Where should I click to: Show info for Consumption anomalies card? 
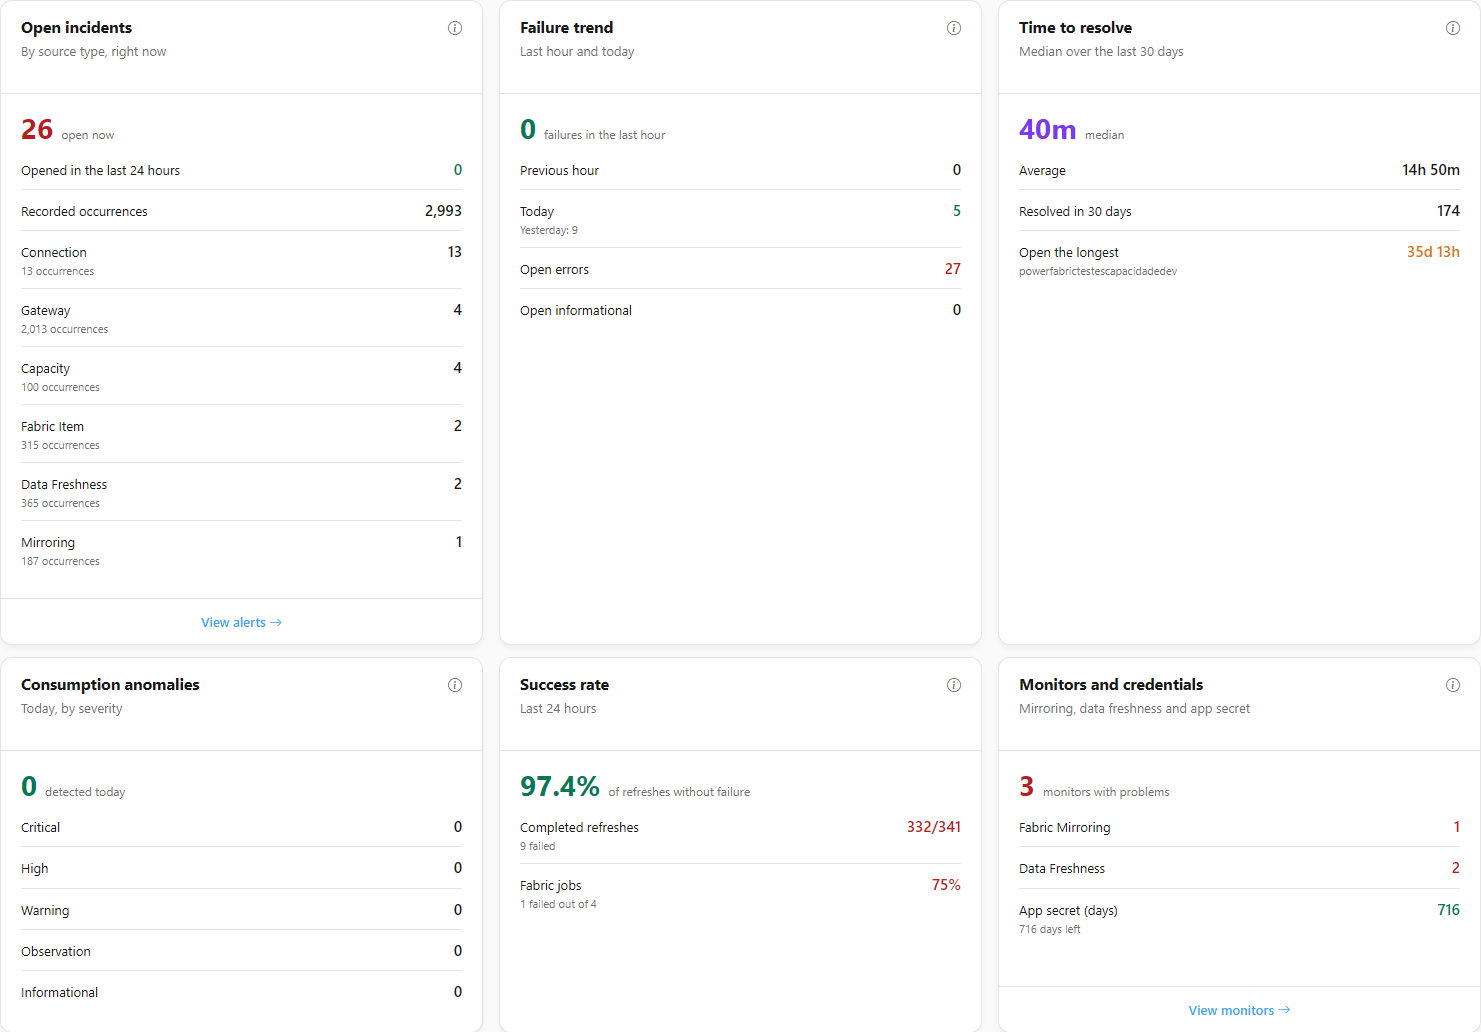(x=455, y=685)
